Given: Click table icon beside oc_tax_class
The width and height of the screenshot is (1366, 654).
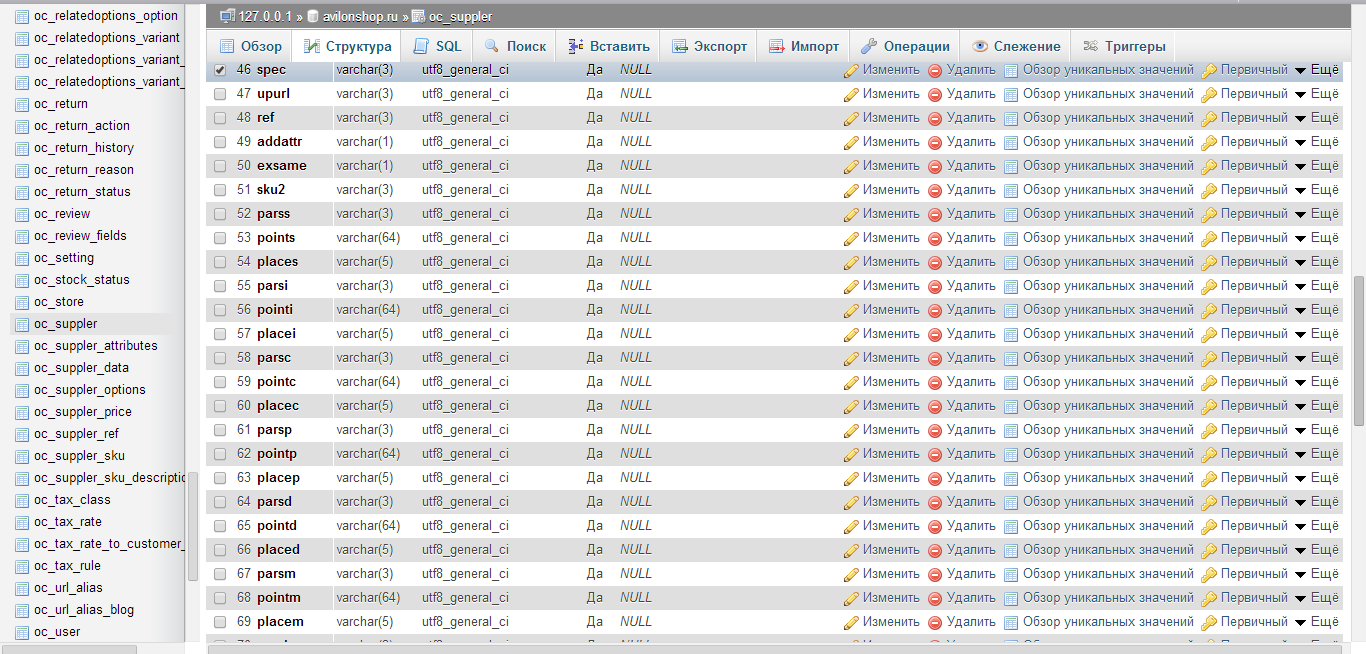Looking at the screenshot, I should pyautogui.click(x=22, y=500).
